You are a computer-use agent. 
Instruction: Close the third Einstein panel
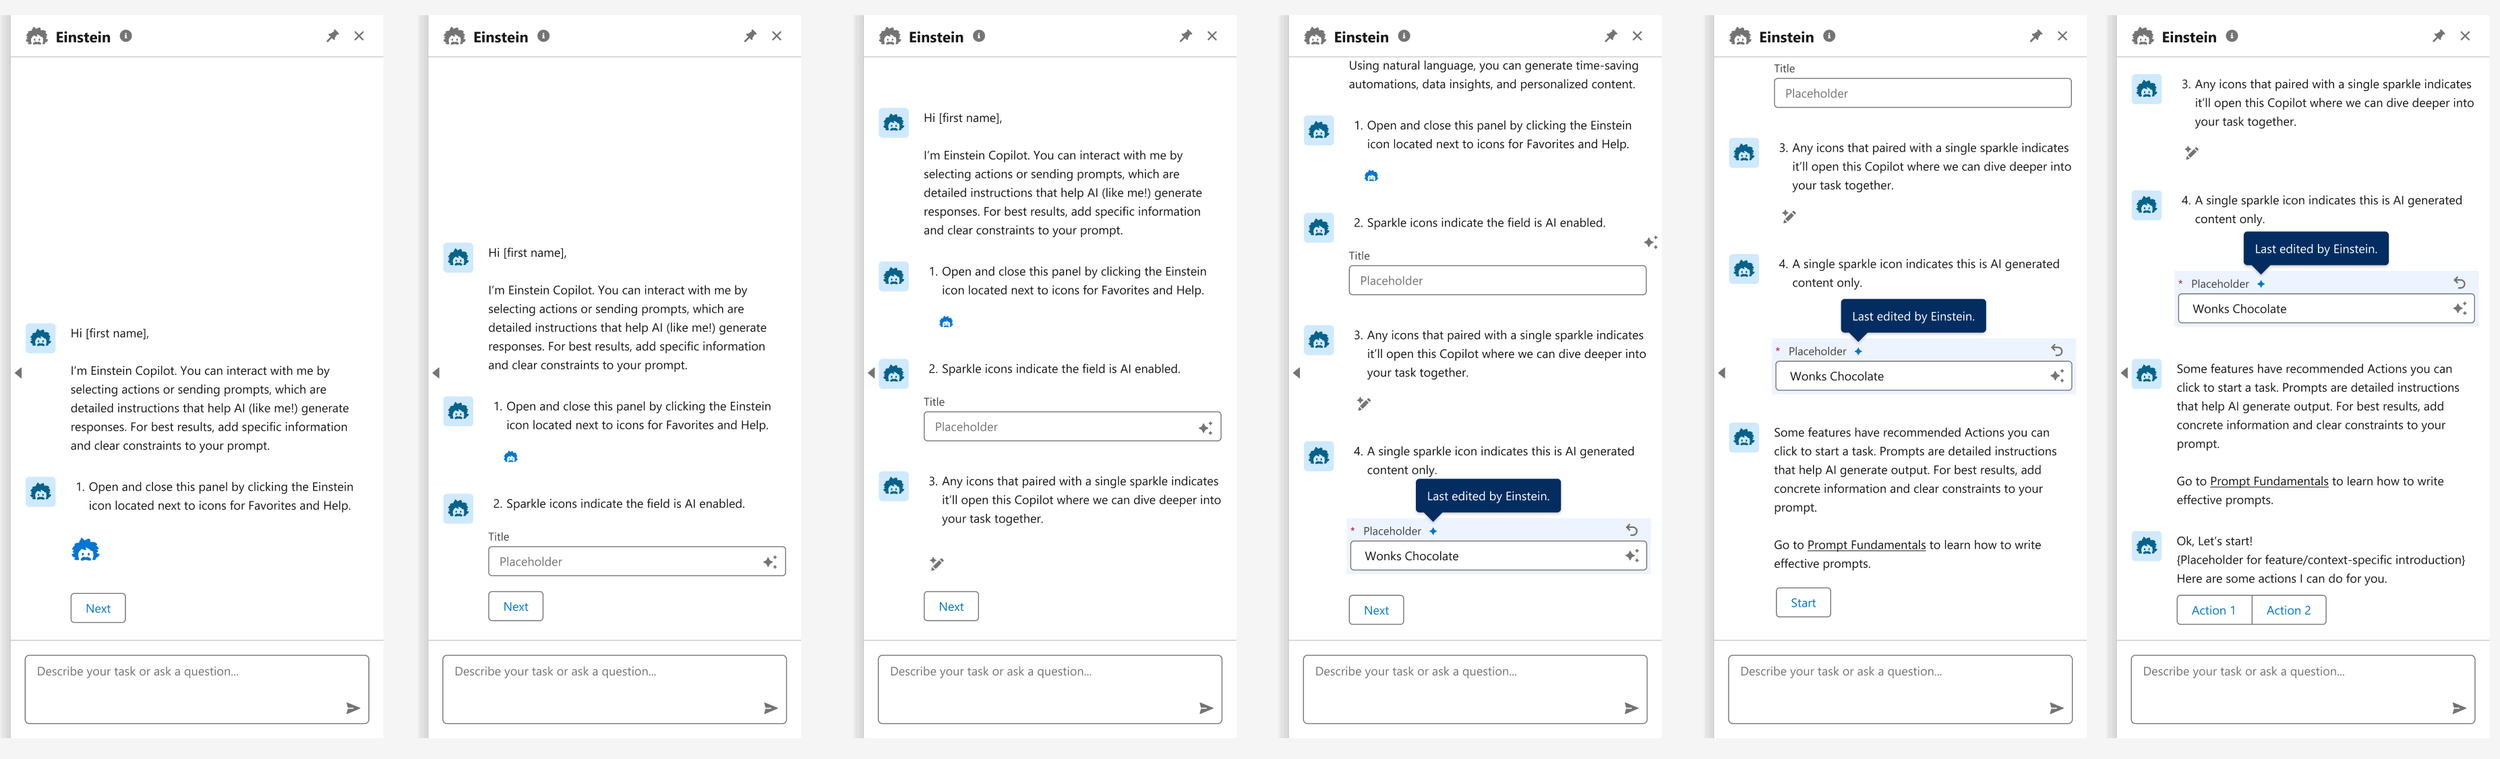pos(1212,36)
